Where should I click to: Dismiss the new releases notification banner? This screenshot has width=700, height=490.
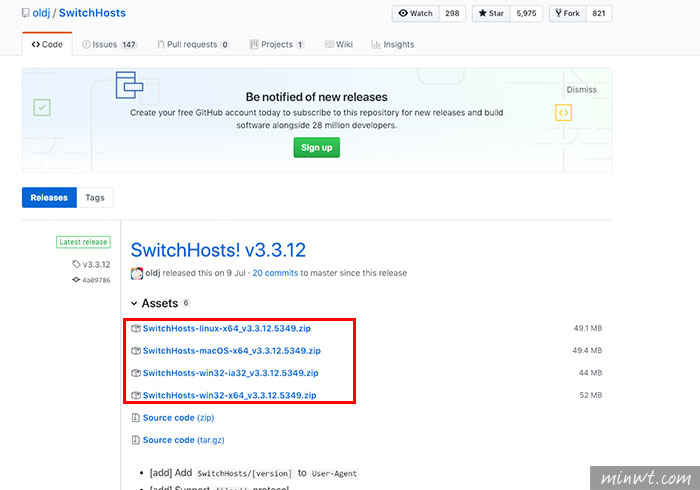(x=581, y=90)
